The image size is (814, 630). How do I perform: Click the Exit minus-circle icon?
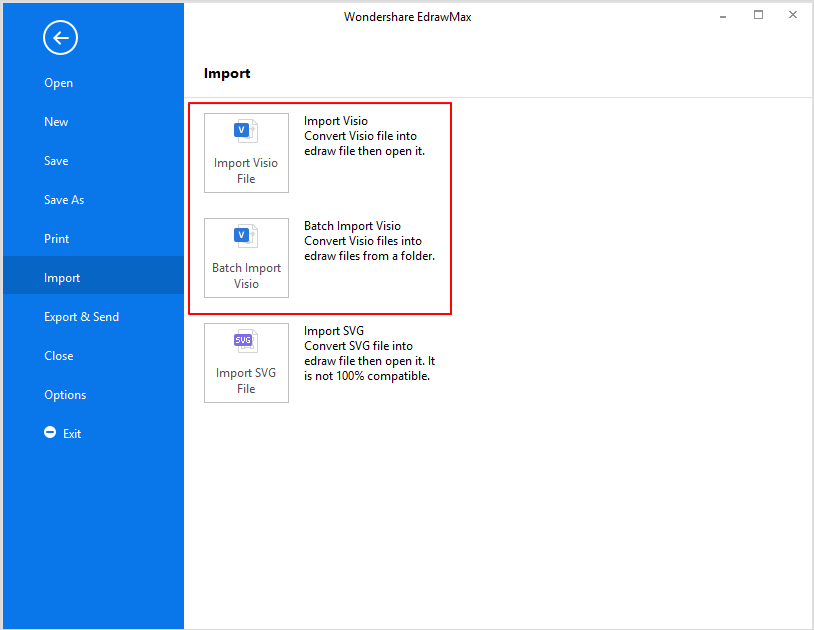50,432
